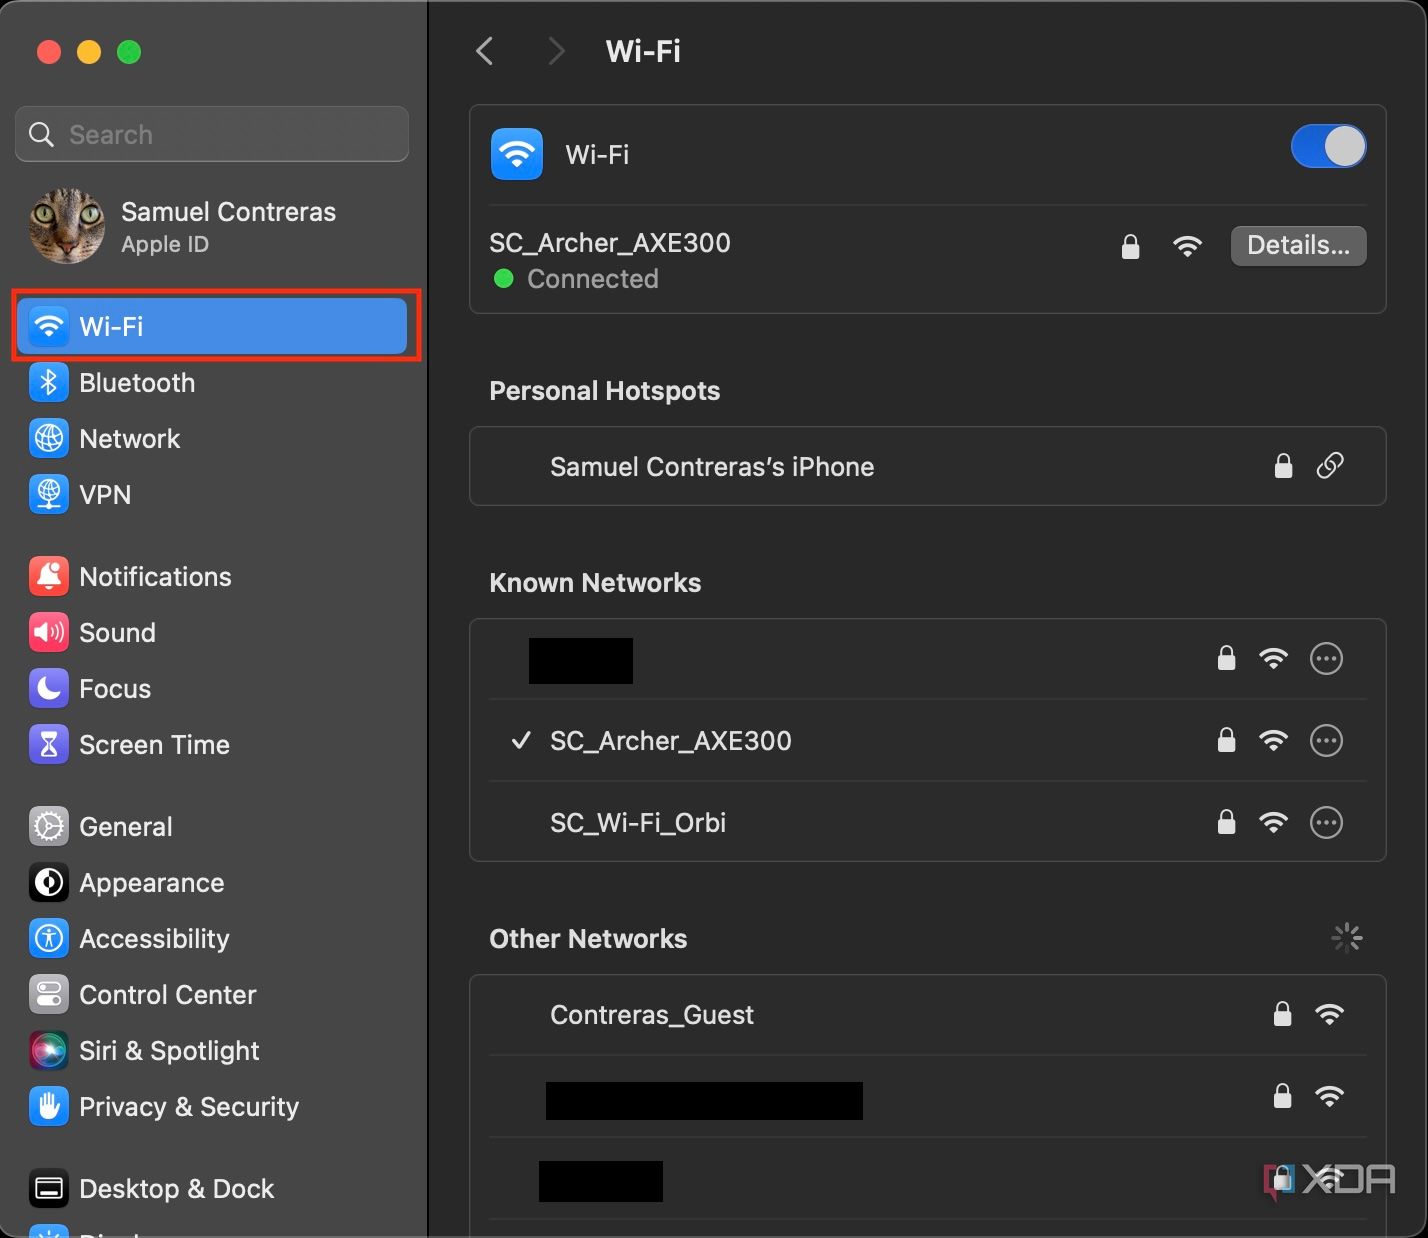Switch to Wi-Fi settings section

tap(112, 326)
